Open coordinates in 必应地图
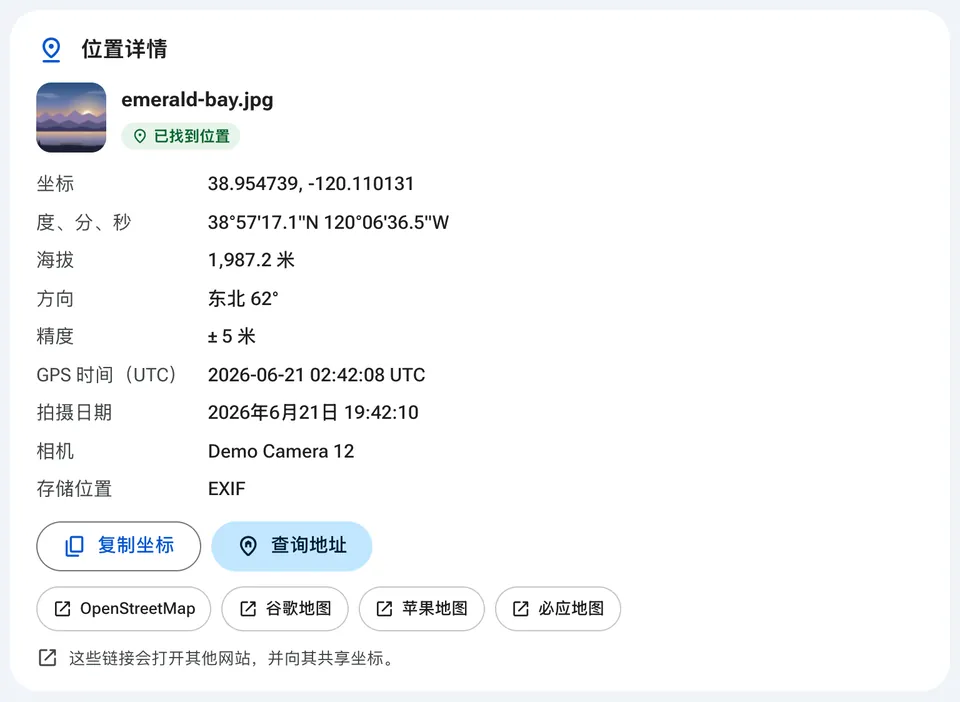This screenshot has height=702, width=960. 558,608
